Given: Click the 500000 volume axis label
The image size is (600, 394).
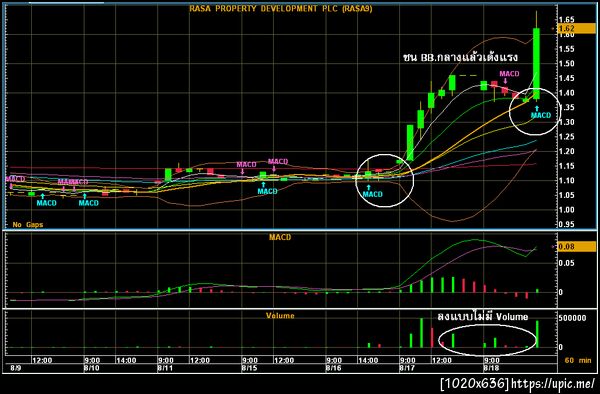Looking at the screenshot, I should pyautogui.click(x=572, y=318).
